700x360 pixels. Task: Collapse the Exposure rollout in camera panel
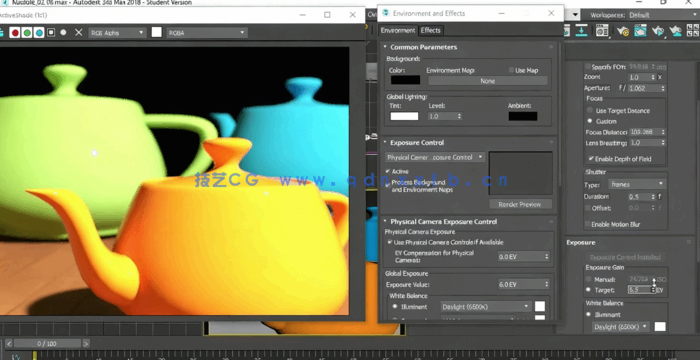point(580,242)
